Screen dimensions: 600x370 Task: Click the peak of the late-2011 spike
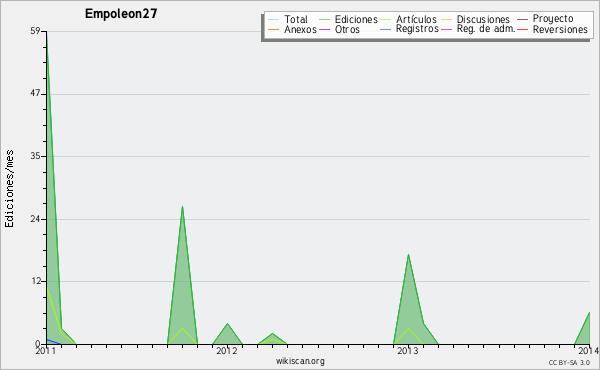(x=183, y=207)
